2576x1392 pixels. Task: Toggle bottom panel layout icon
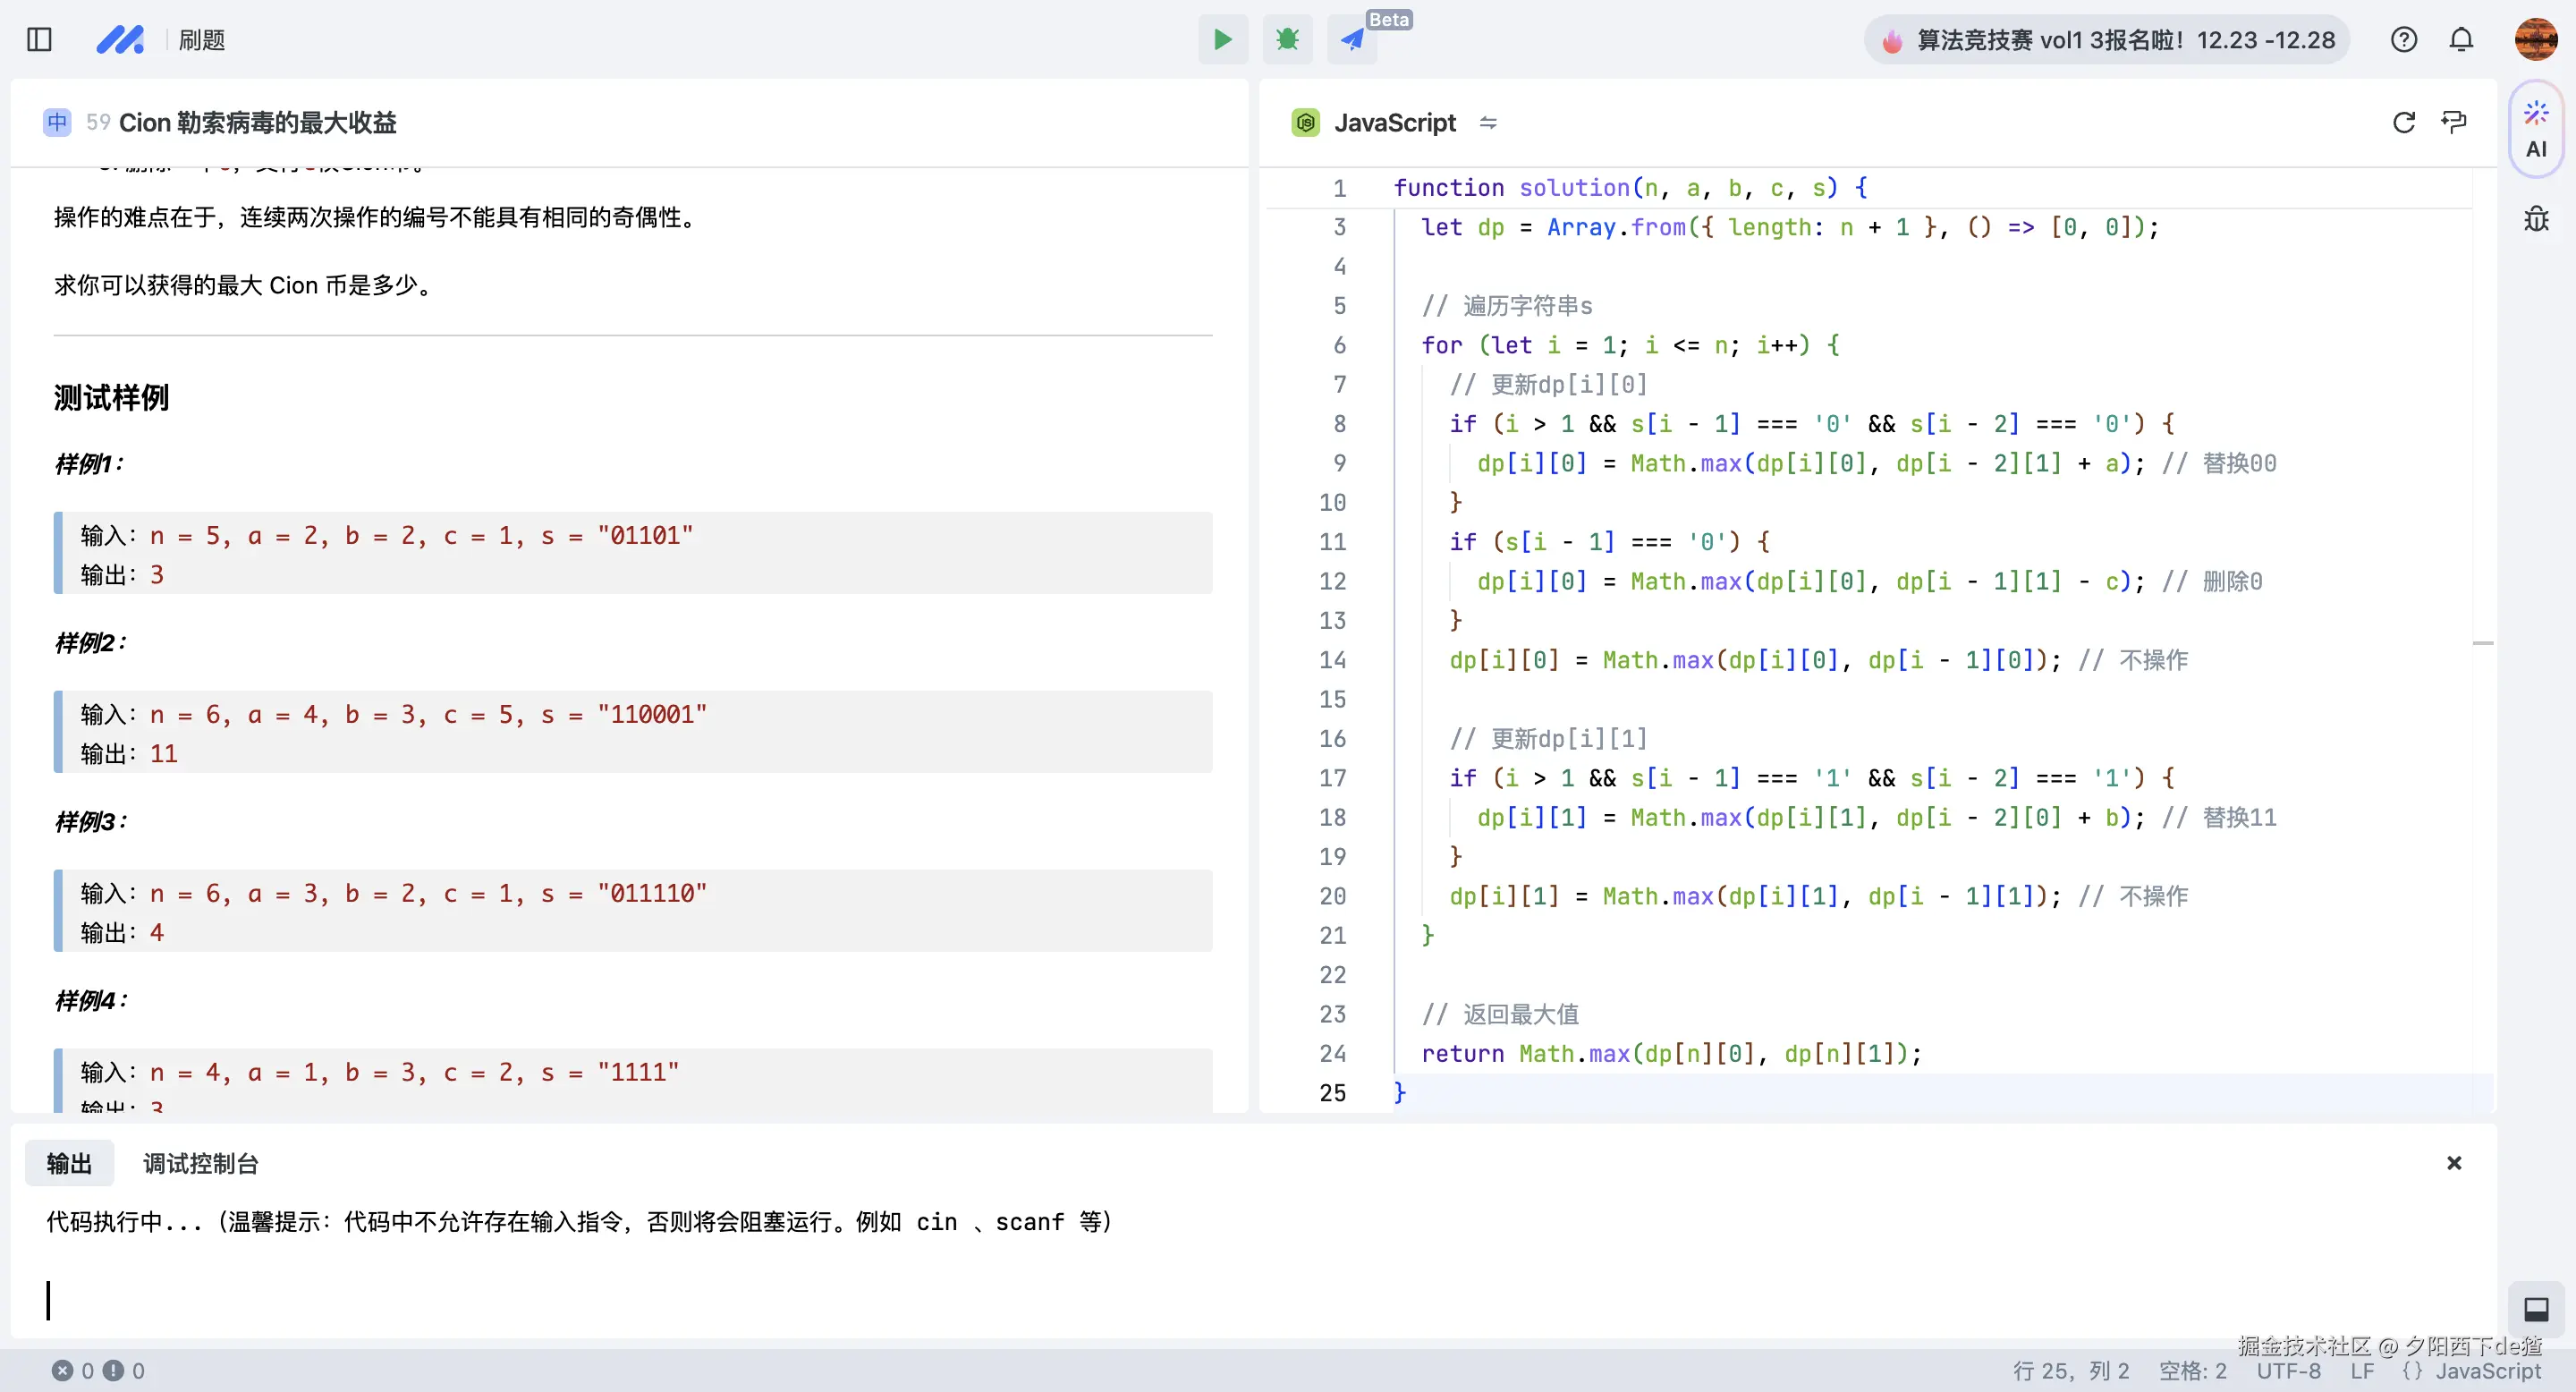(2535, 1309)
